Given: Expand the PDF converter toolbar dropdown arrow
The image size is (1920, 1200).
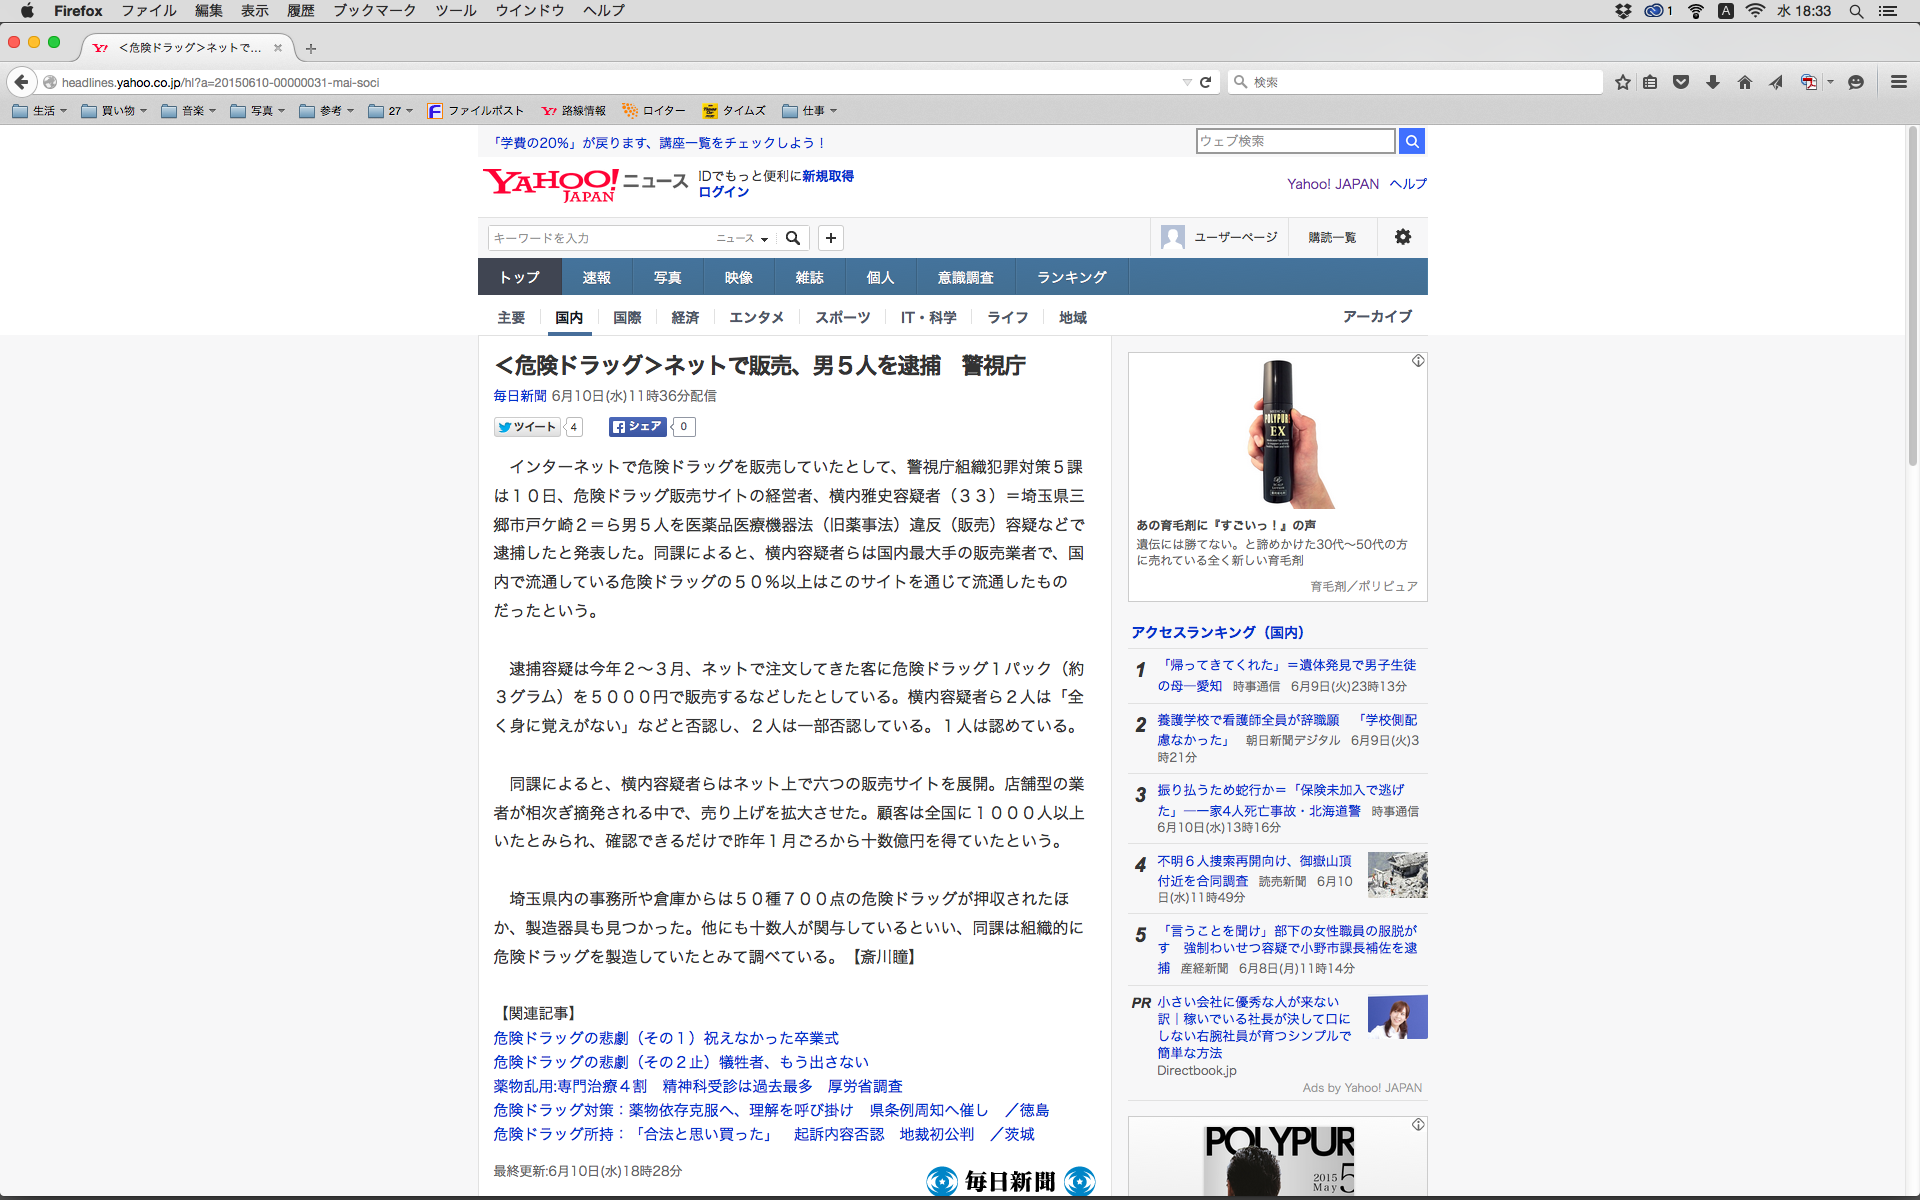Looking at the screenshot, I should [x=1831, y=82].
